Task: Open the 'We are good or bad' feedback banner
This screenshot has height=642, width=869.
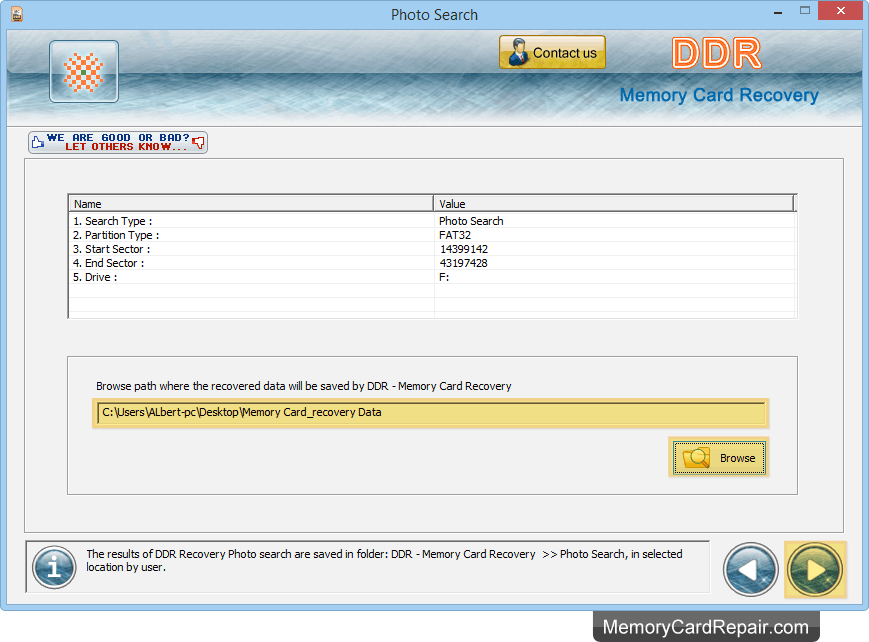Action: click(117, 142)
